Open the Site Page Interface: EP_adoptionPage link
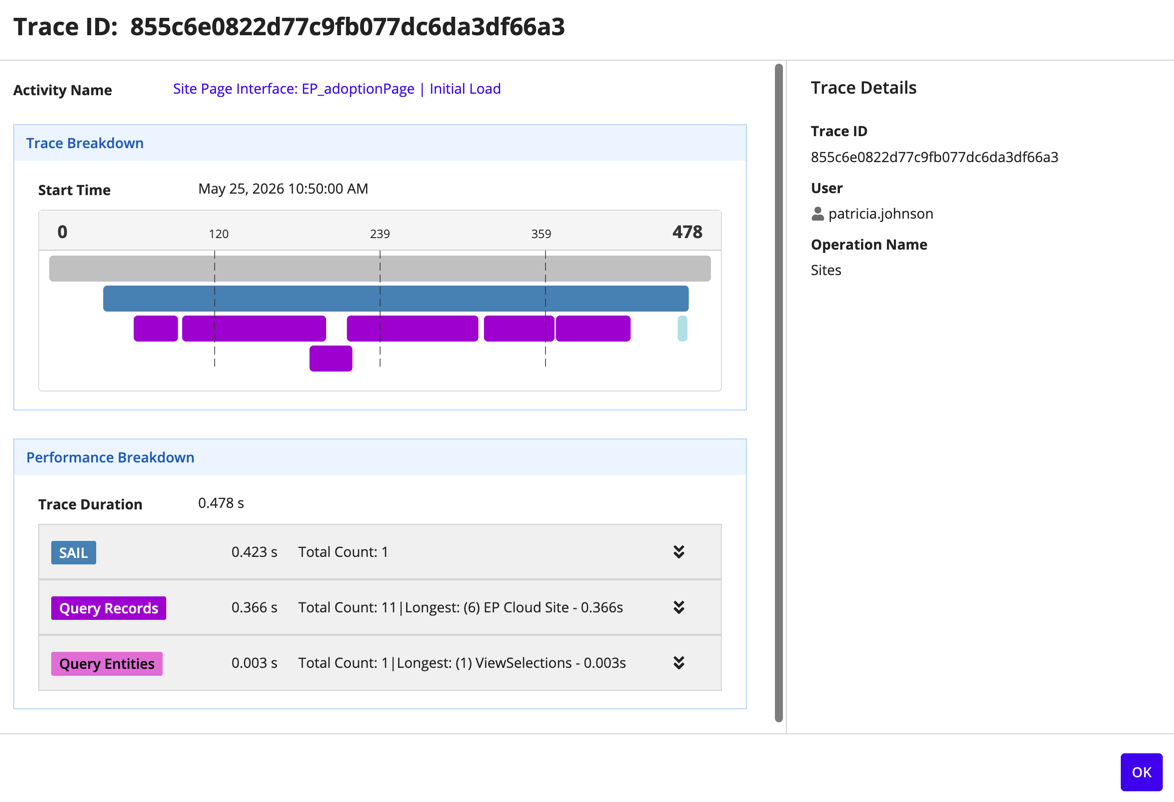The height and width of the screenshot is (802, 1174). click(x=336, y=89)
